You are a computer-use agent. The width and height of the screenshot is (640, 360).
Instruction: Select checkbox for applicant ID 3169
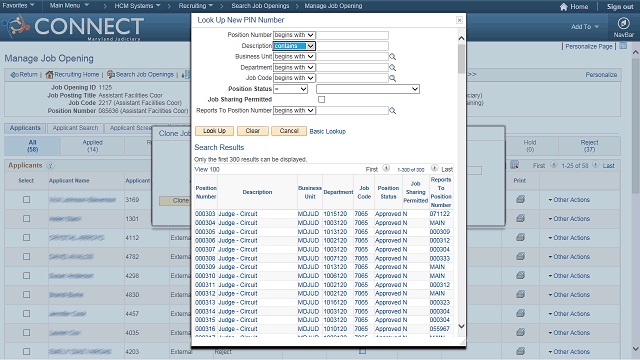[27, 200]
